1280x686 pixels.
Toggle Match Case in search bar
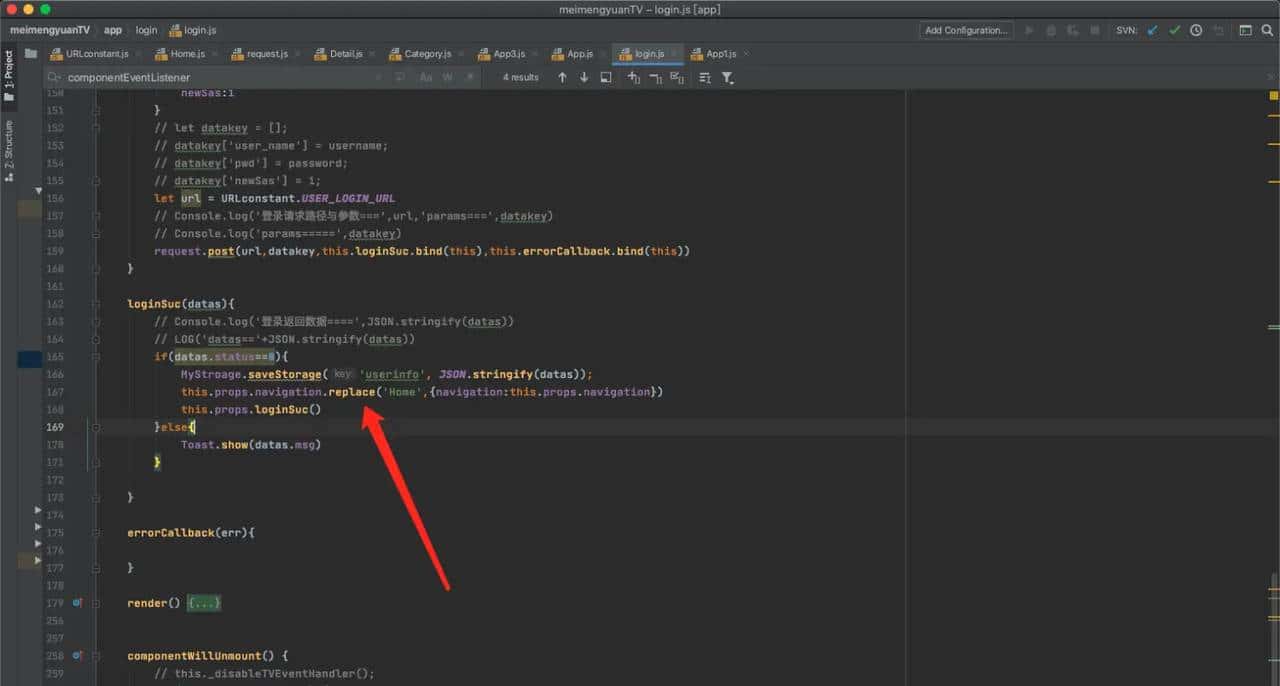coord(426,77)
